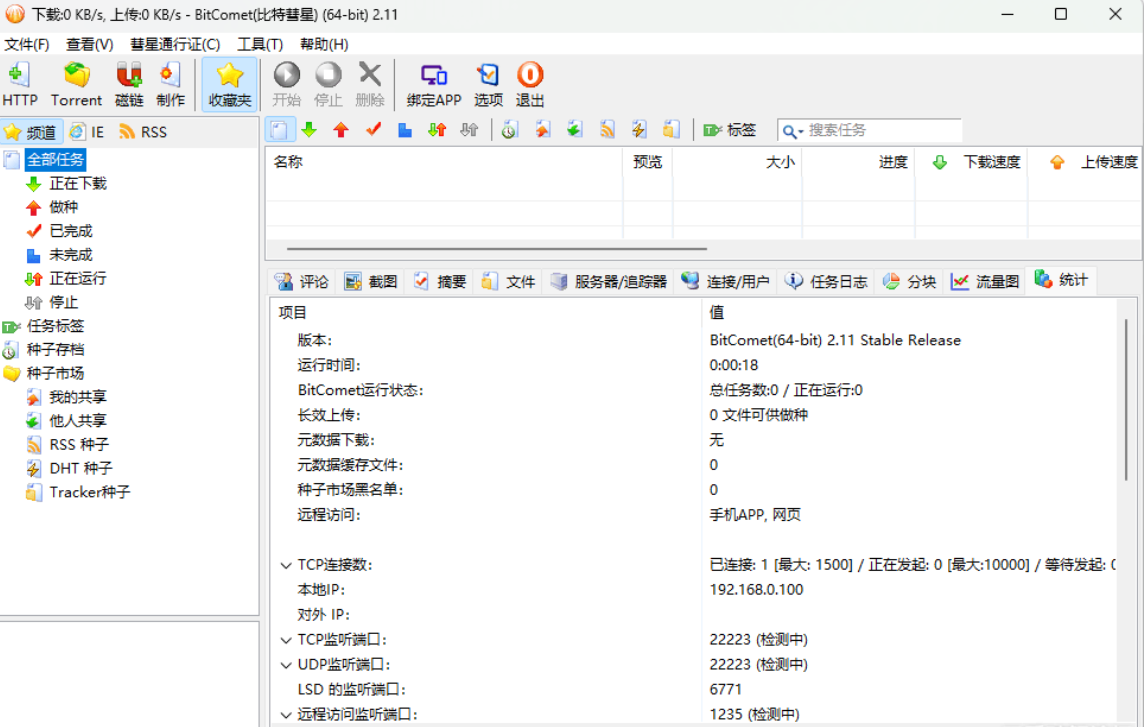The height and width of the screenshot is (727, 1144).
Task: Select 我的共享 in the sidebar tree
Action: [78, 397]
